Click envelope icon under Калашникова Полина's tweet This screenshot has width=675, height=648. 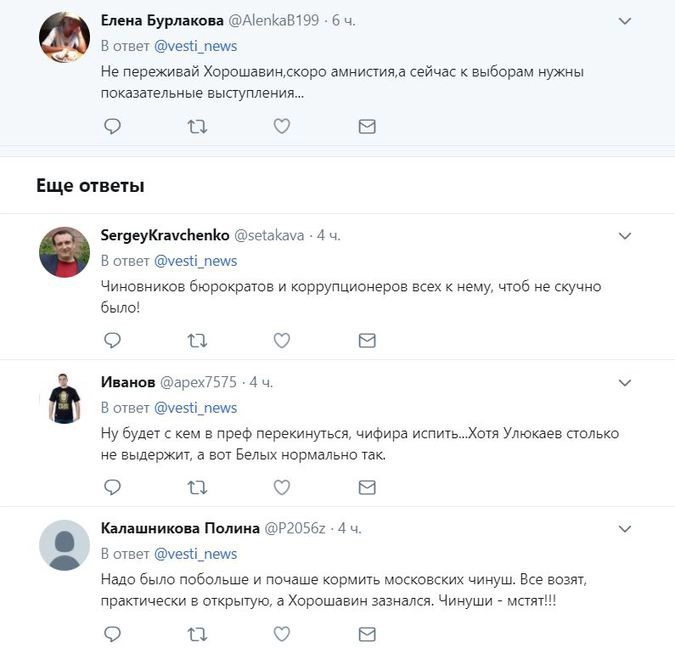coord(367,633)
